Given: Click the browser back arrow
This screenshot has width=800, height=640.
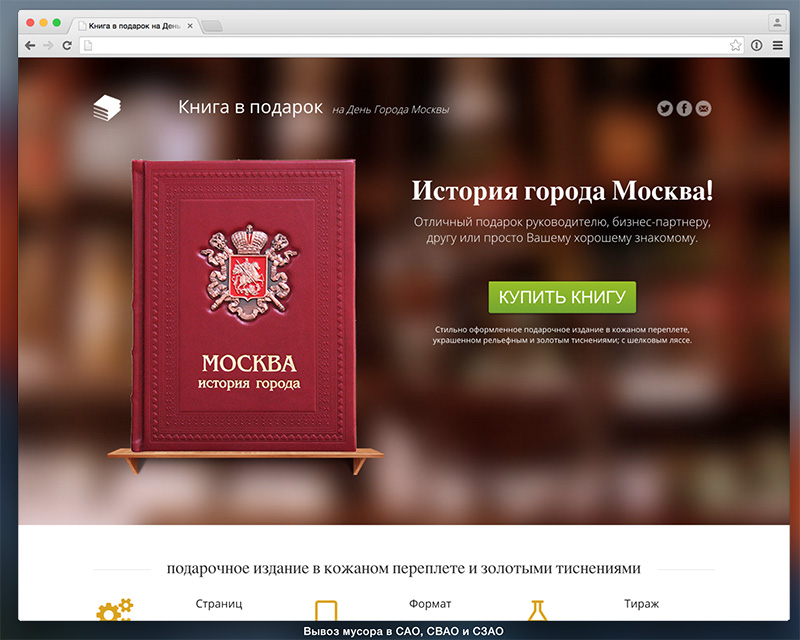Looking at the screenshot, I should [30, 45].
